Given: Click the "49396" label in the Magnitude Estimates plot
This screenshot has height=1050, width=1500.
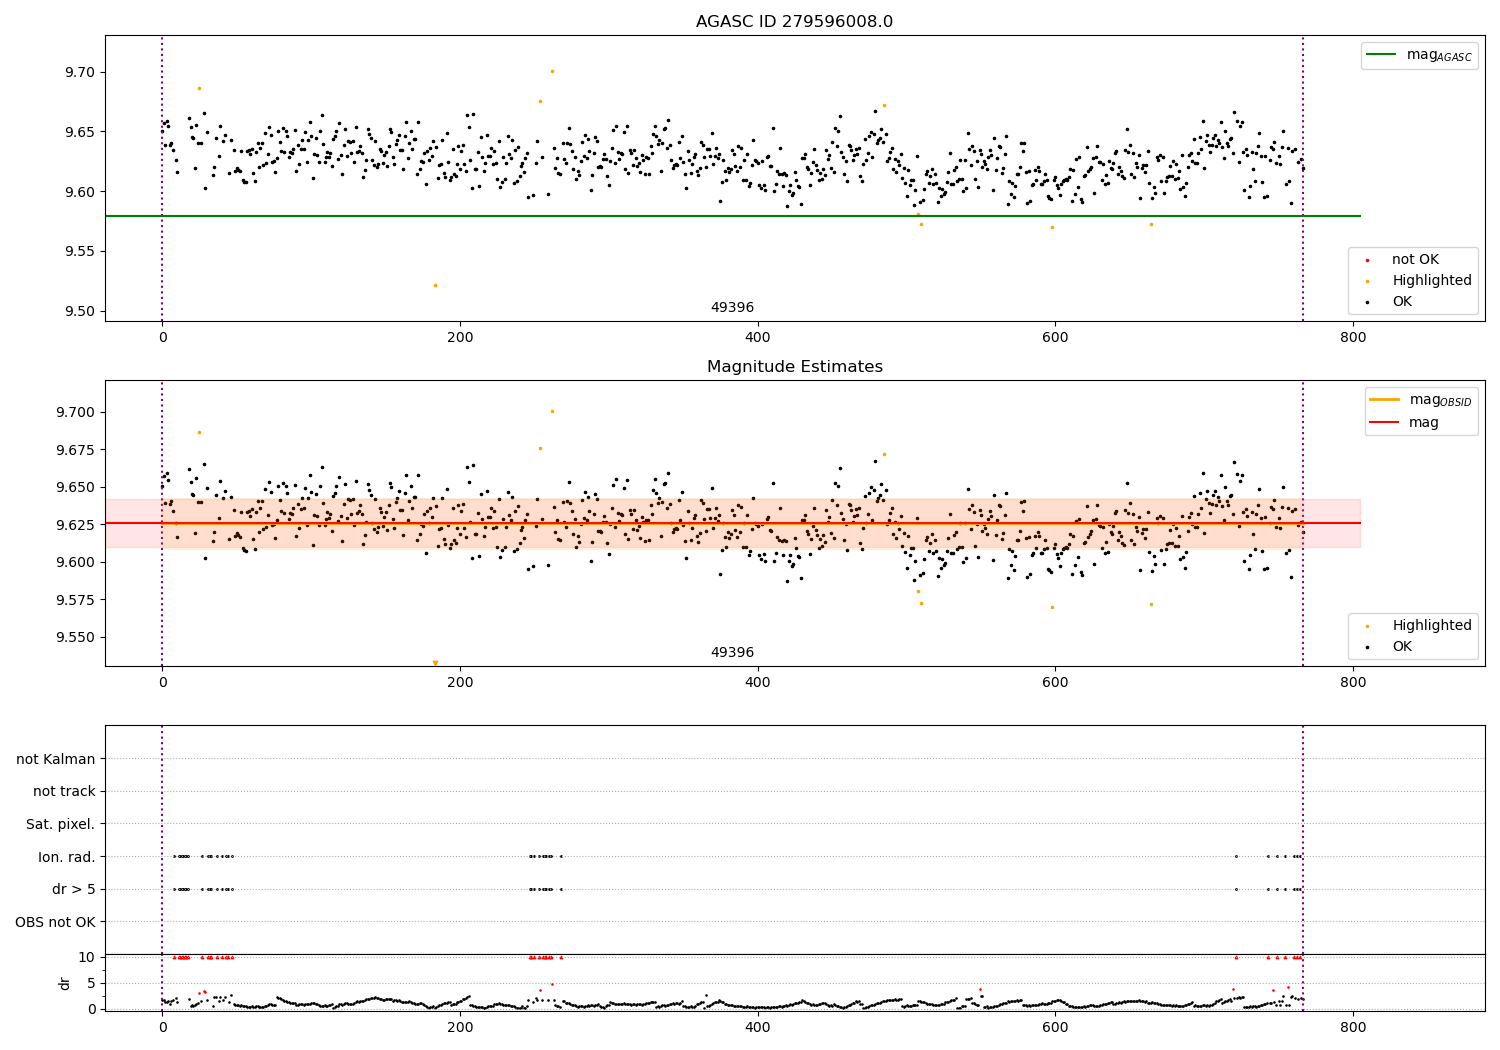Looking at the screenshot, I should tap(732, 653).
